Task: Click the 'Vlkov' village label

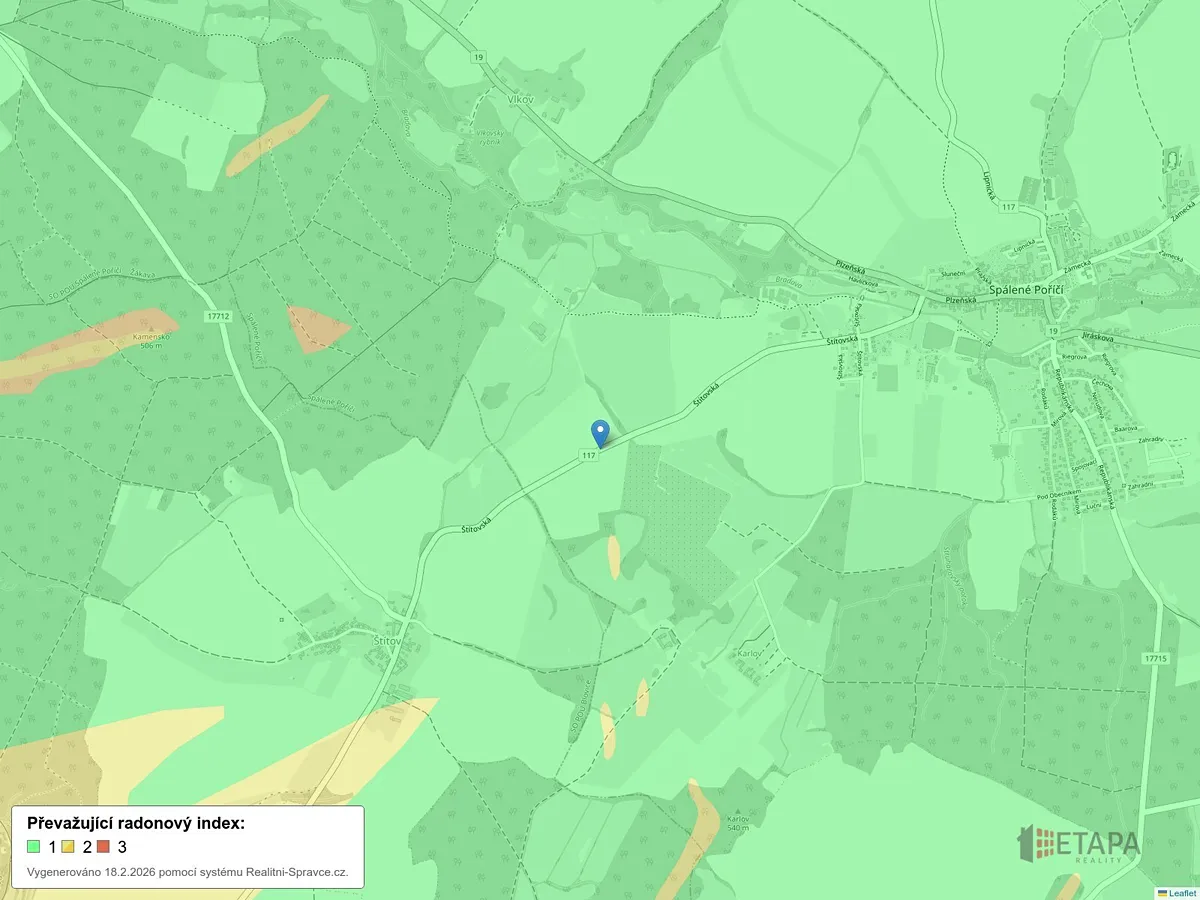Action: [x=521, y=100]
